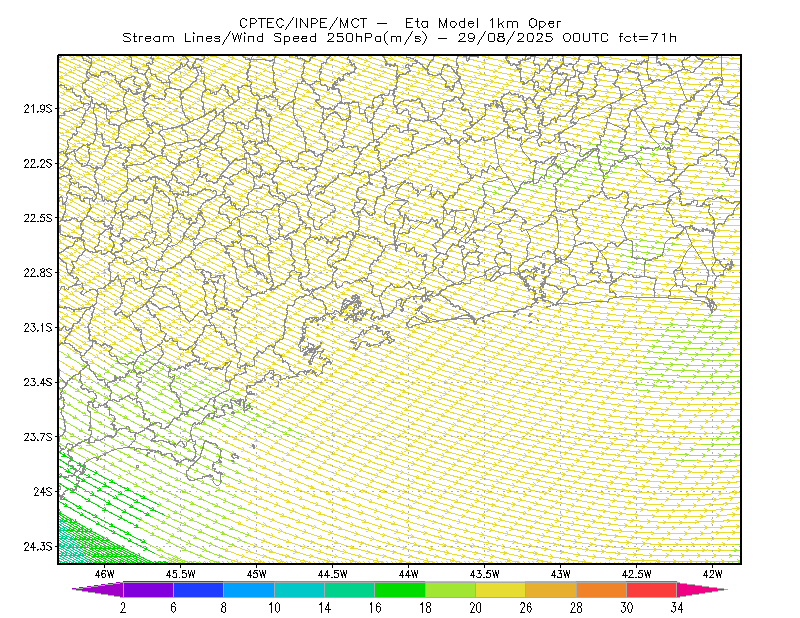Click latitude label 21.9S

click(x=37, y=109)
